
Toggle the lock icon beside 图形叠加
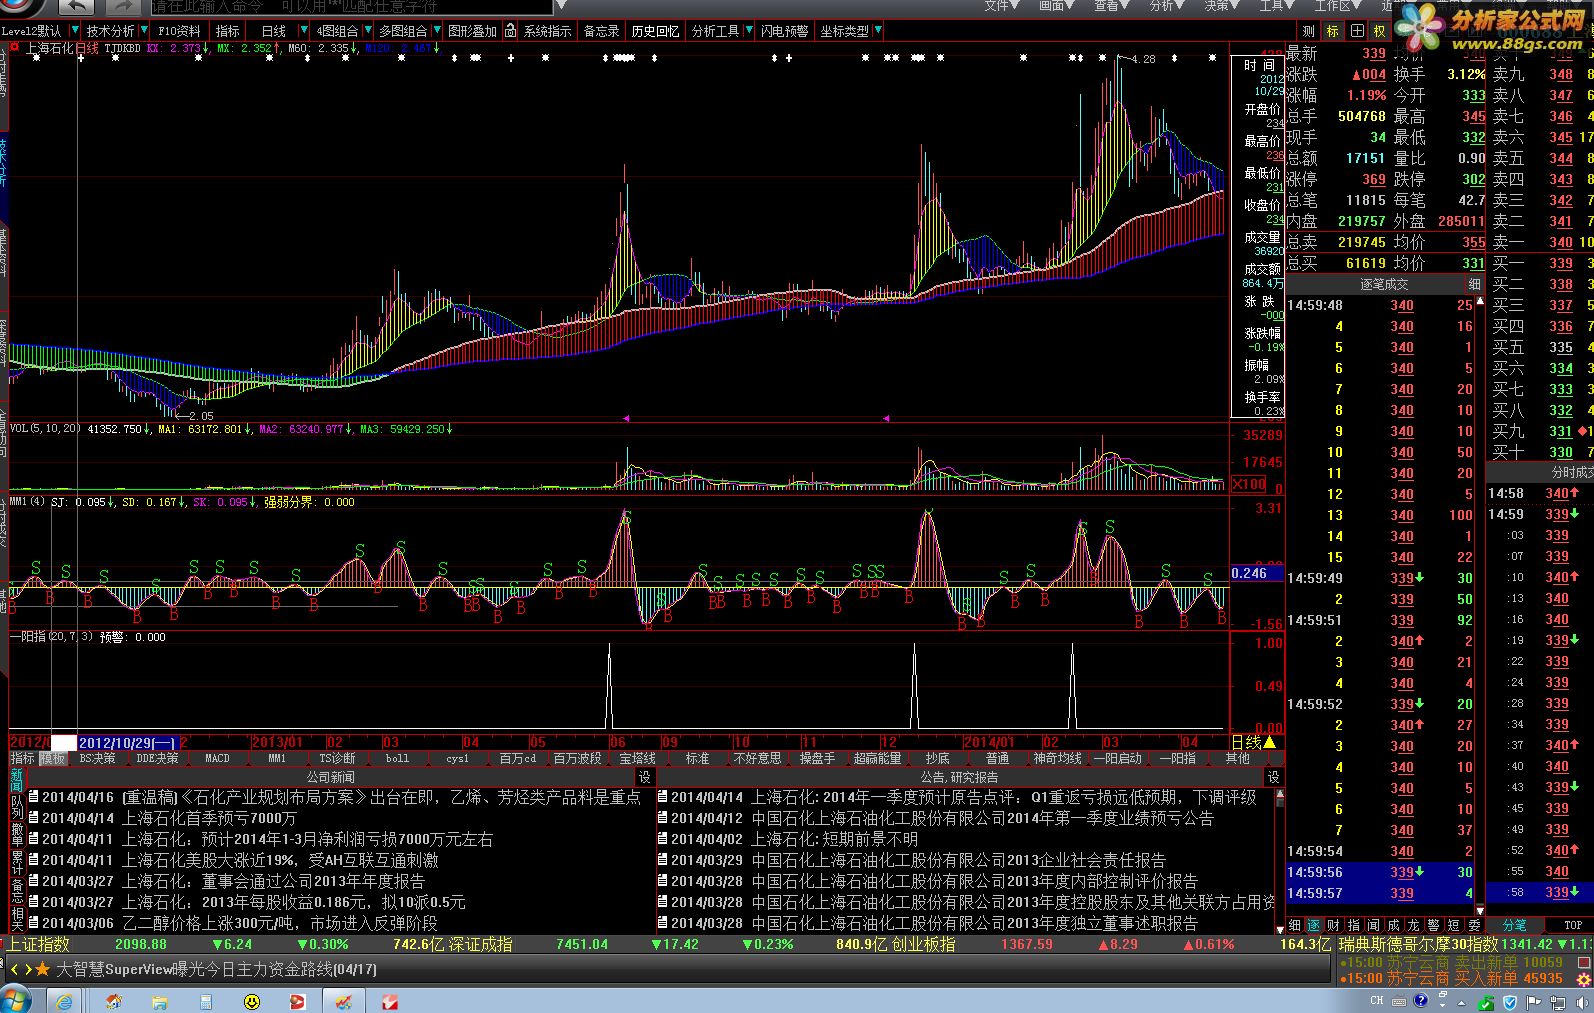click(x=509, y=31)
